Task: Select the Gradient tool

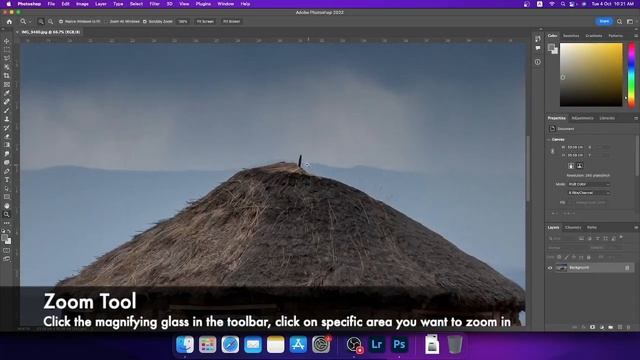Action: 7,145
